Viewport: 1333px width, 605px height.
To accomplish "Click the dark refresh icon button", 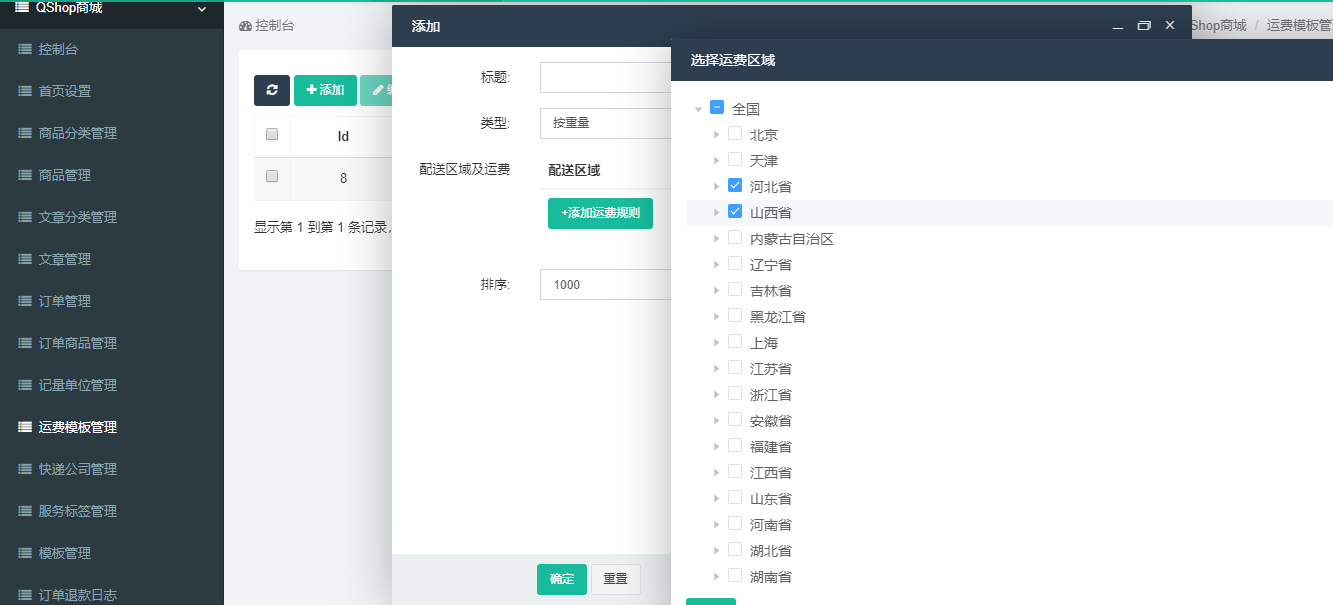I will pyautogui.click(x=271, y=90).
